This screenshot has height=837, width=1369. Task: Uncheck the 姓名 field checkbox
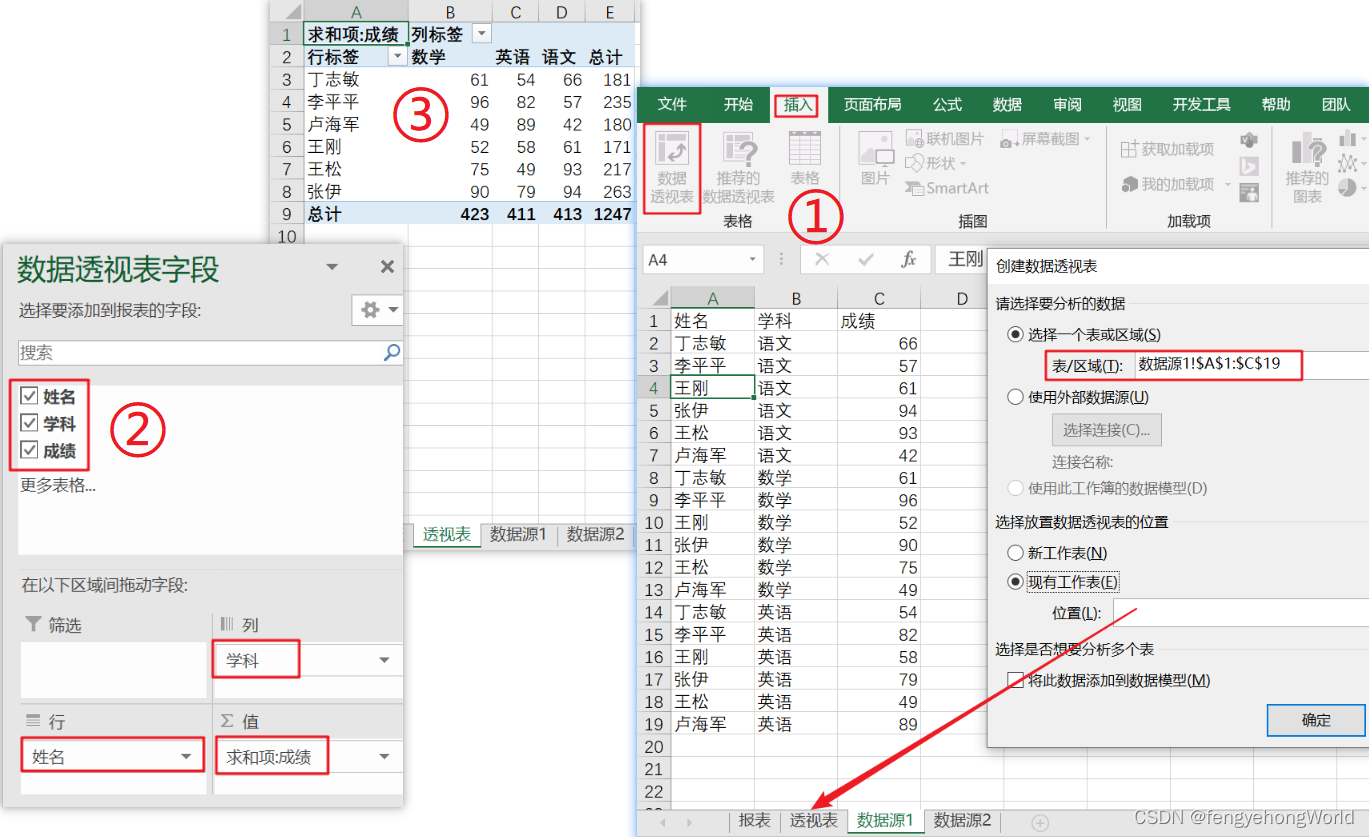(x=29, y=396)
